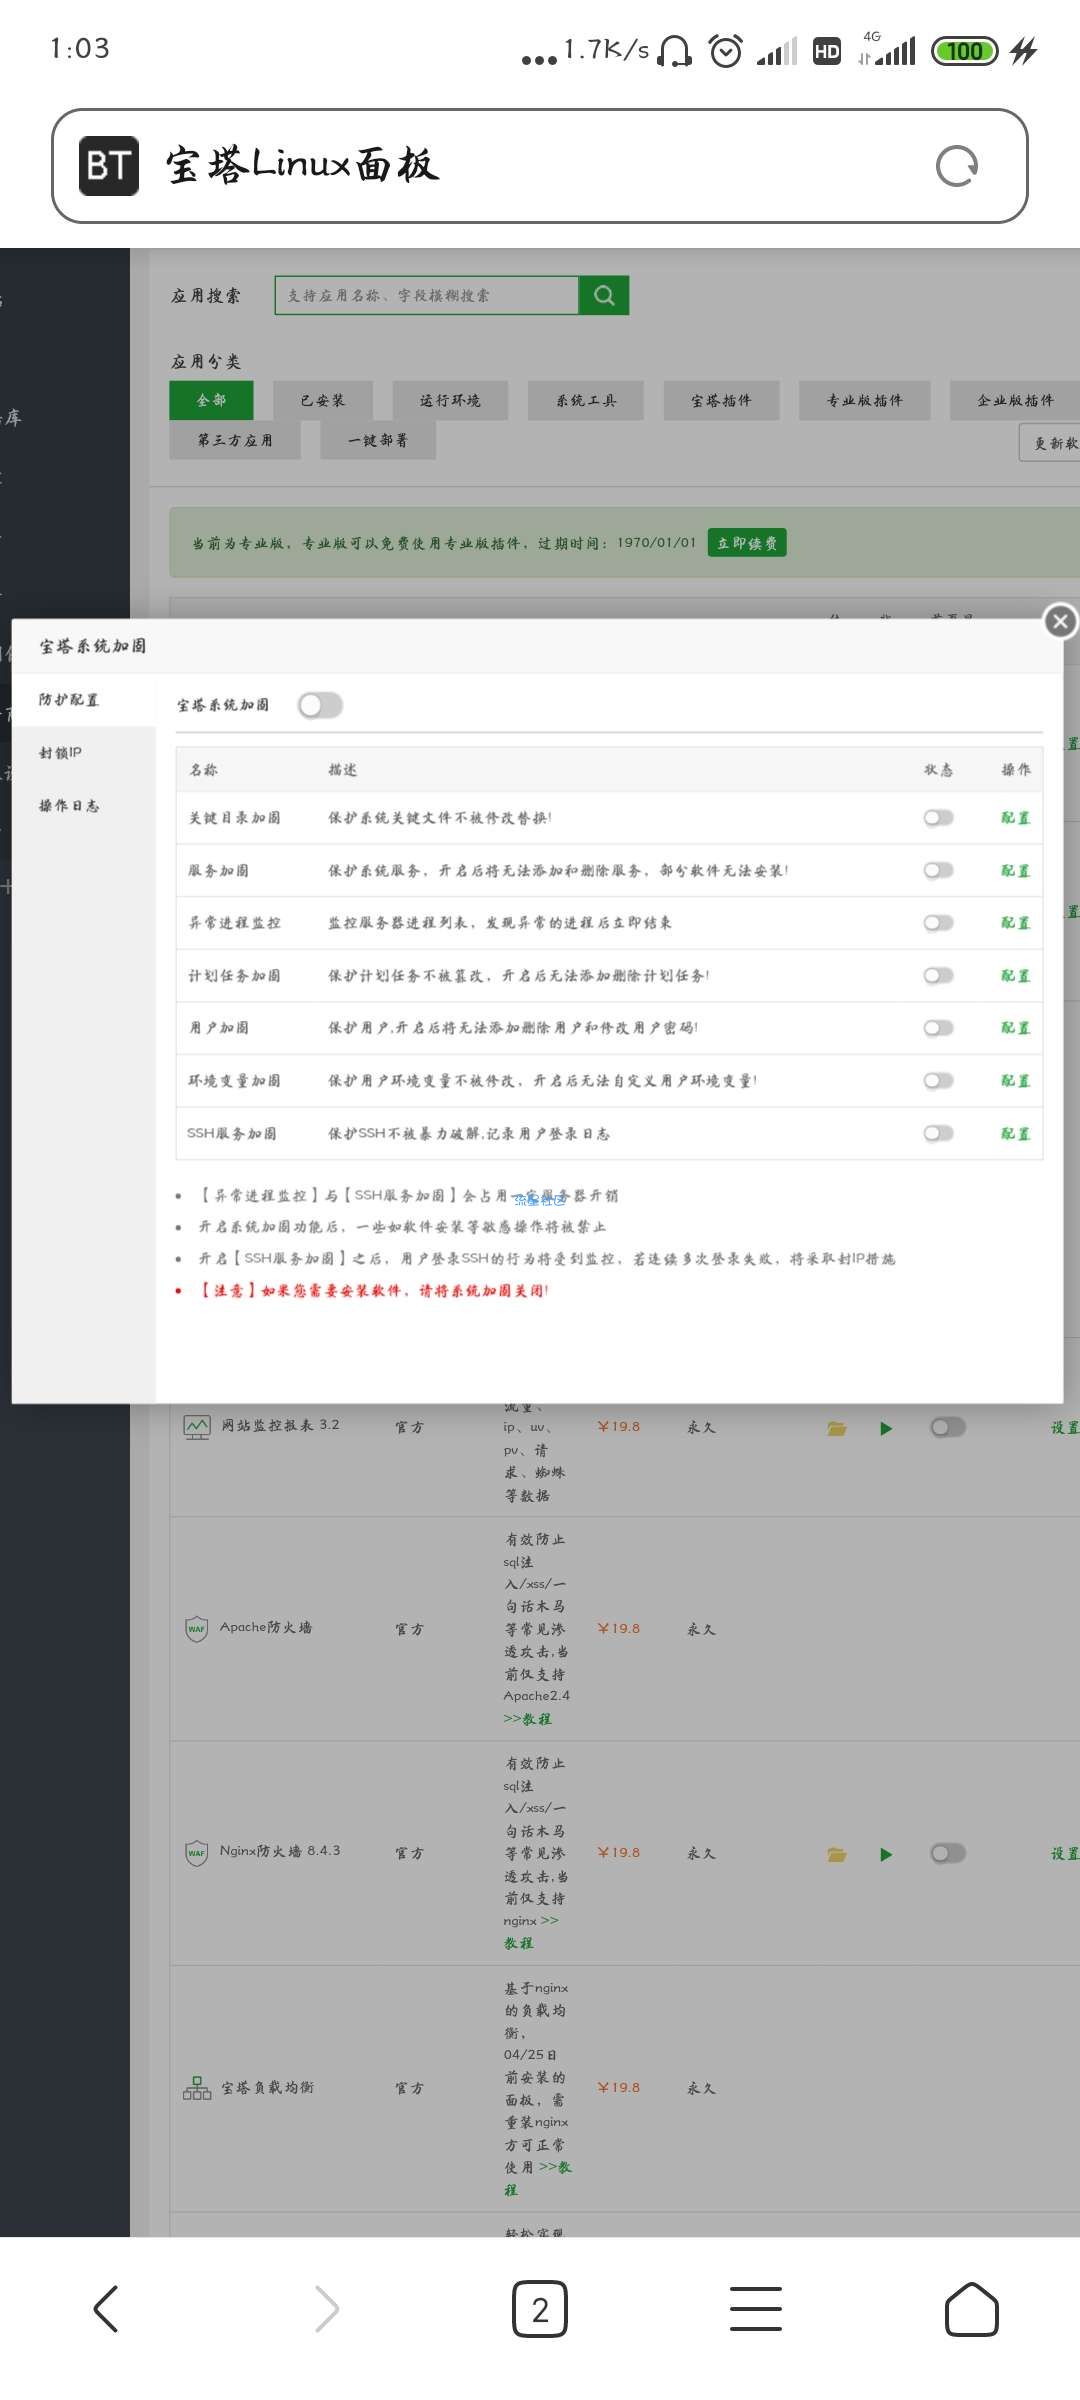Open the browser hamburger menu

(x=756, y=2309)
